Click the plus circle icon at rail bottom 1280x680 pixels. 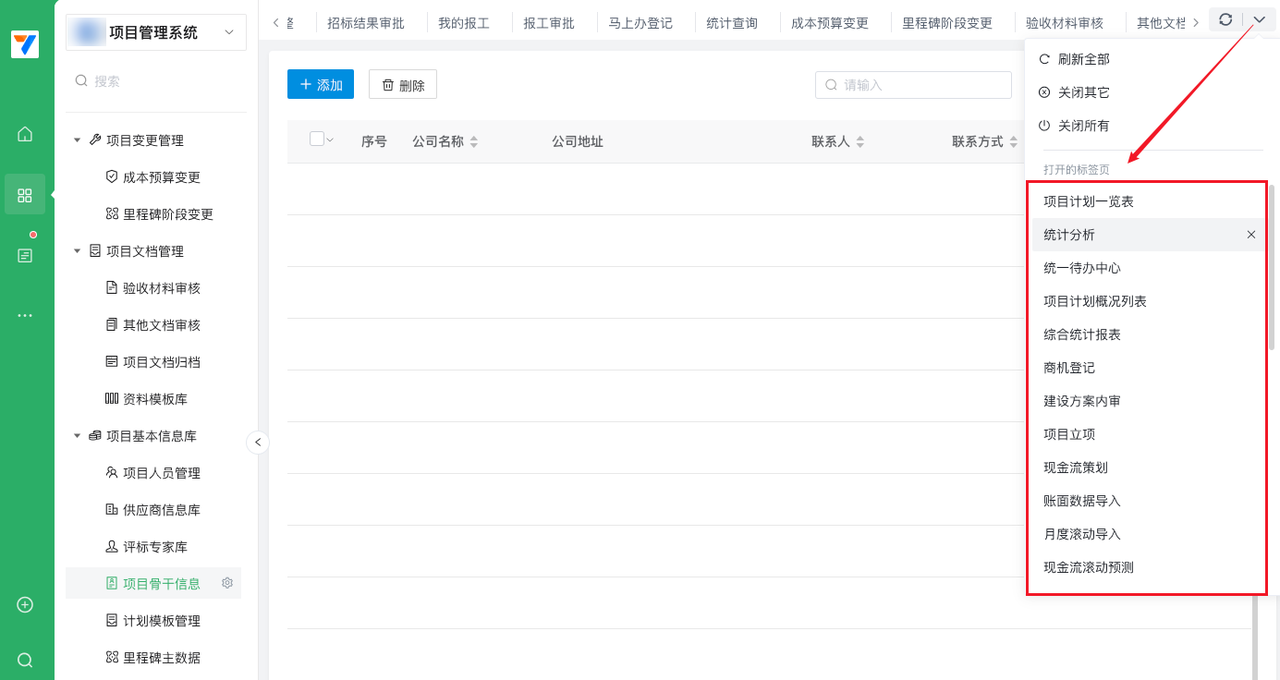click(25, 605)
